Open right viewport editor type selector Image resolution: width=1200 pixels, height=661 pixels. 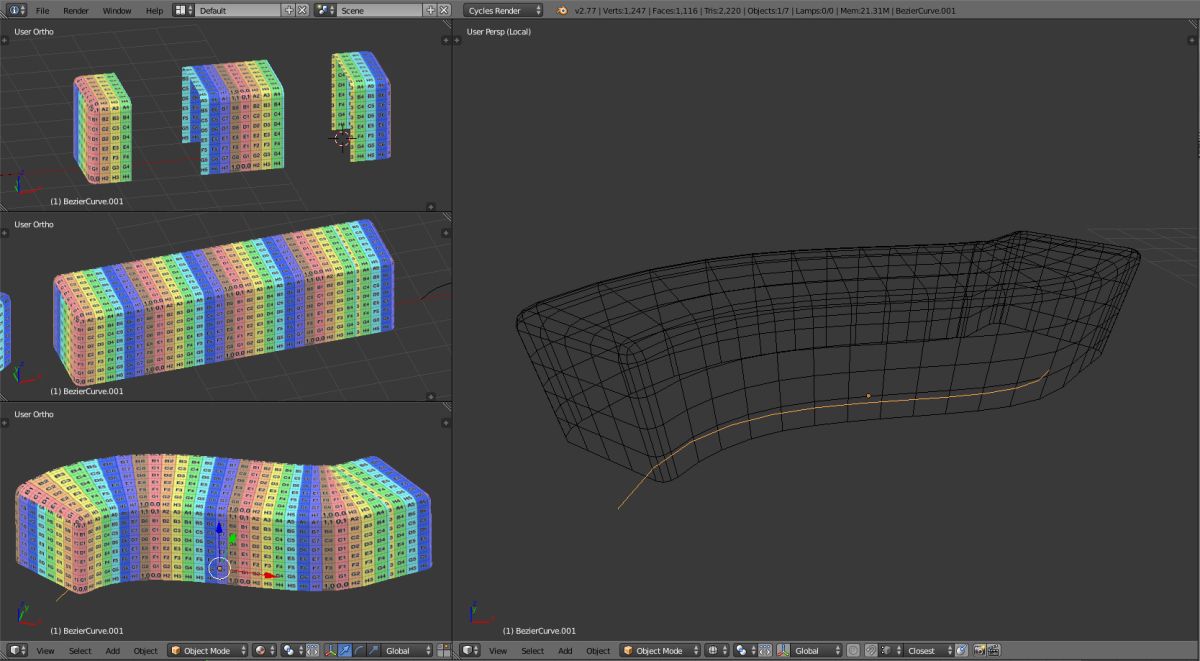tap(470, 651)
